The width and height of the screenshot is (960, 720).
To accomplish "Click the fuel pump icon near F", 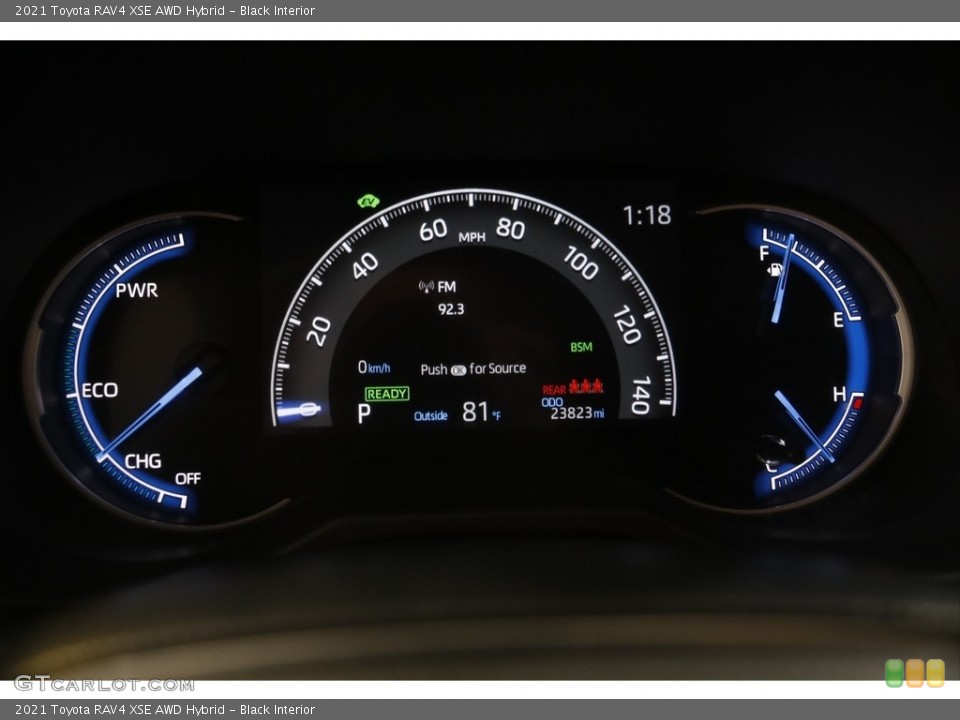I will pos(775,269).
